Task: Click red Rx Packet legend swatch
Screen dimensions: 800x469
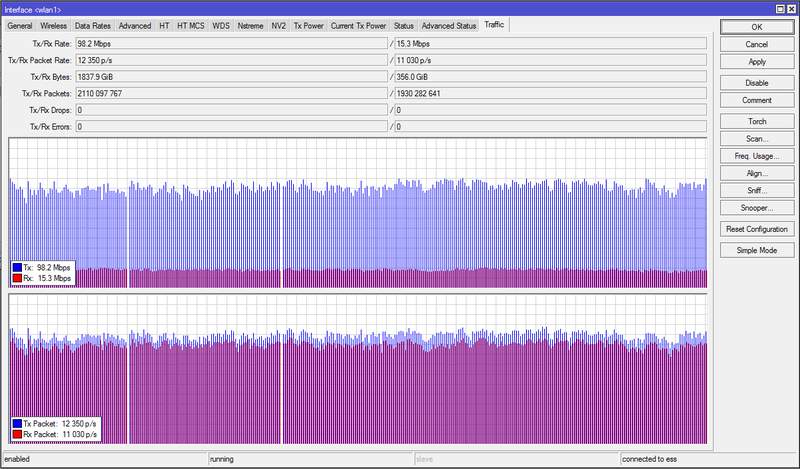Action: [x=17, y=434]
